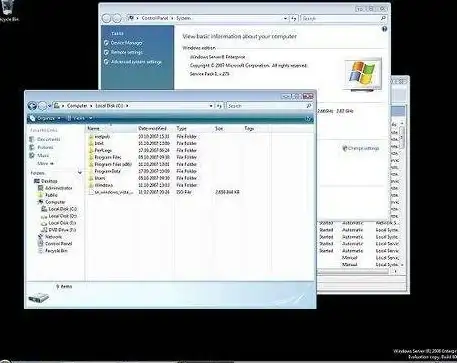Select Control Panel in the Folders tree
Image resolution: width=457 pixels, height=363 pixels.
[55, 244]
